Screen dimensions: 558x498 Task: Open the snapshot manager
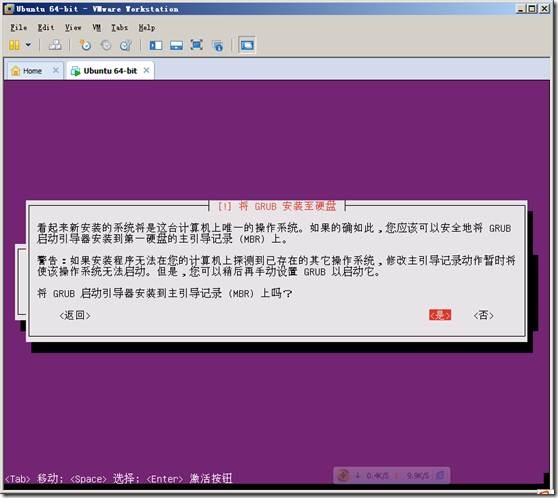tap(126, 45)
